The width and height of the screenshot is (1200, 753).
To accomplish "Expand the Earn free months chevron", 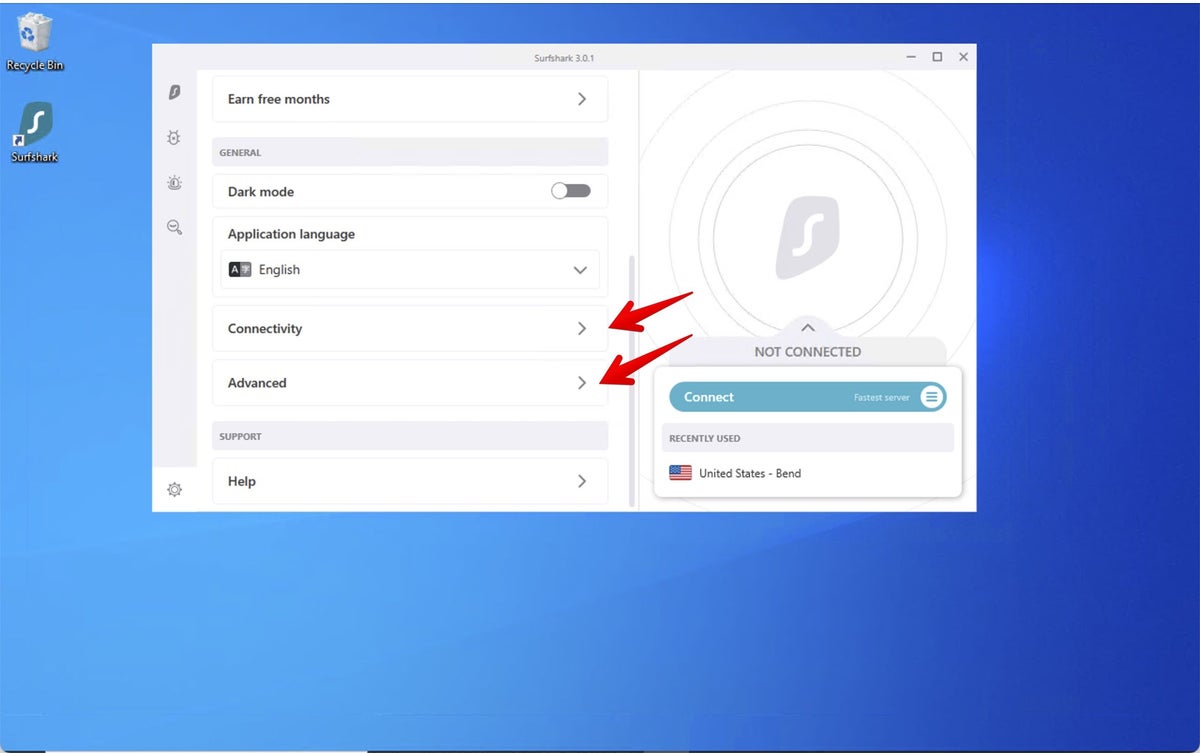I will click(582, 99).
